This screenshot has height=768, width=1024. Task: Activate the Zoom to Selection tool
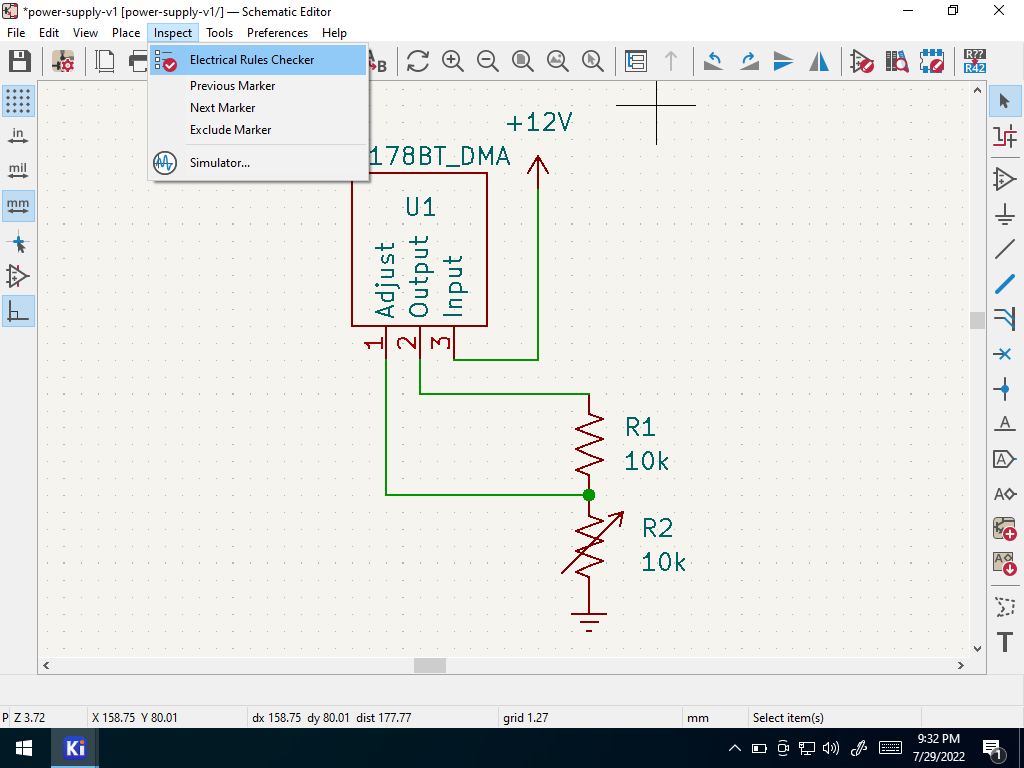click(x=592, y=61)
